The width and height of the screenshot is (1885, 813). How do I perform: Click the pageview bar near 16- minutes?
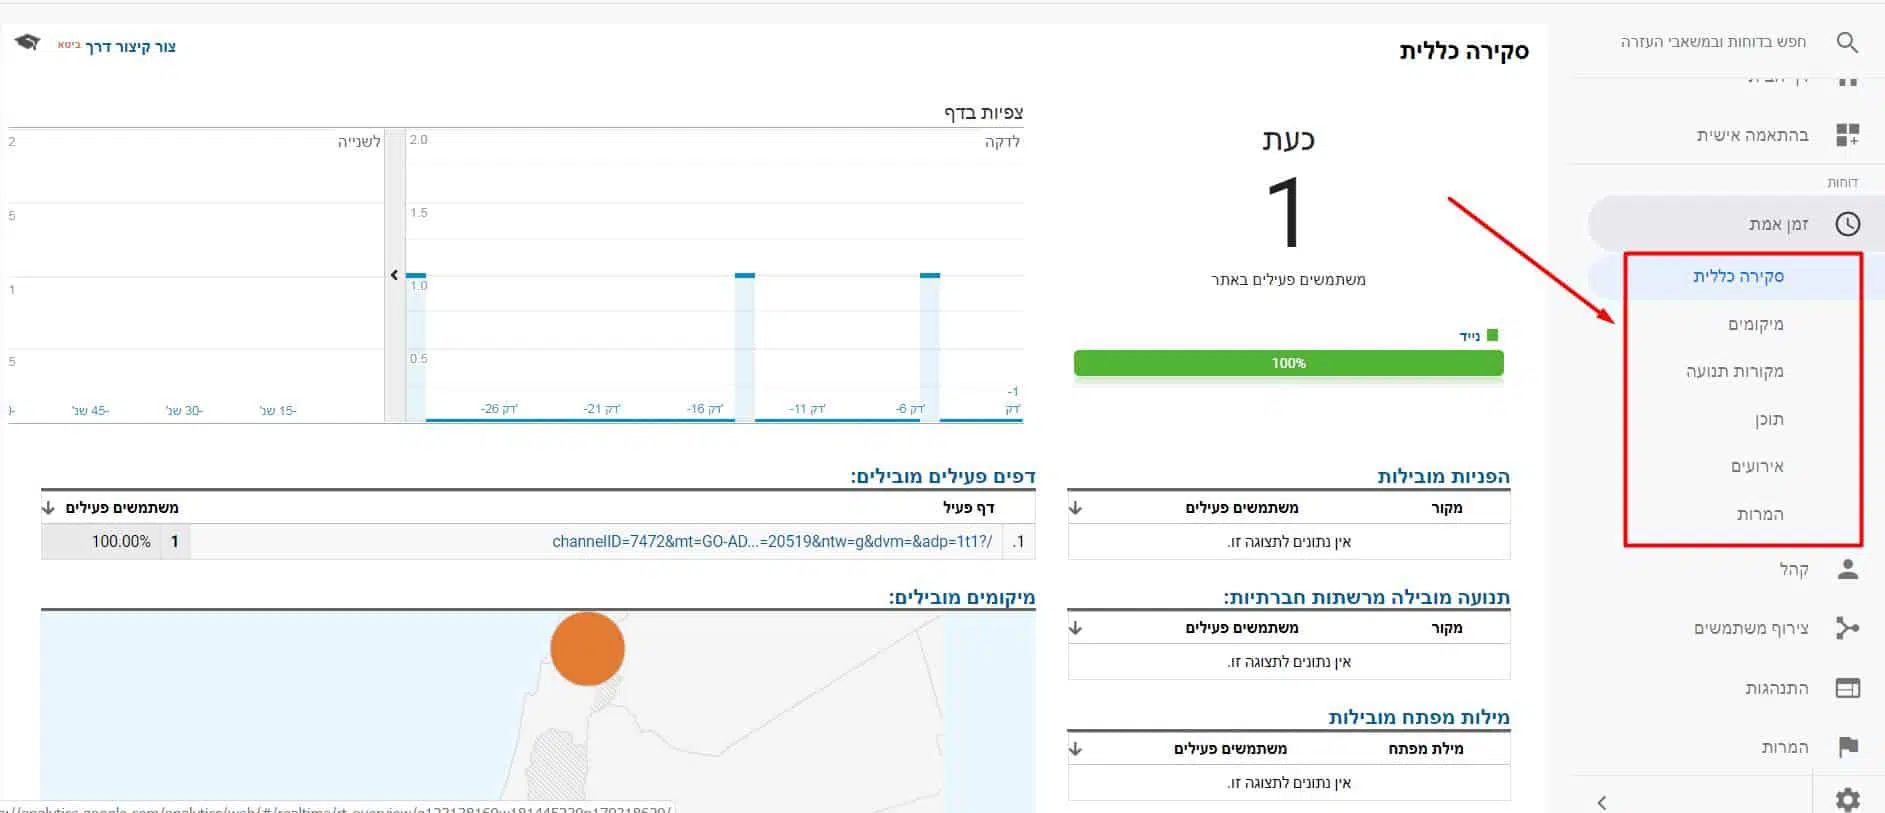point(744,346)
